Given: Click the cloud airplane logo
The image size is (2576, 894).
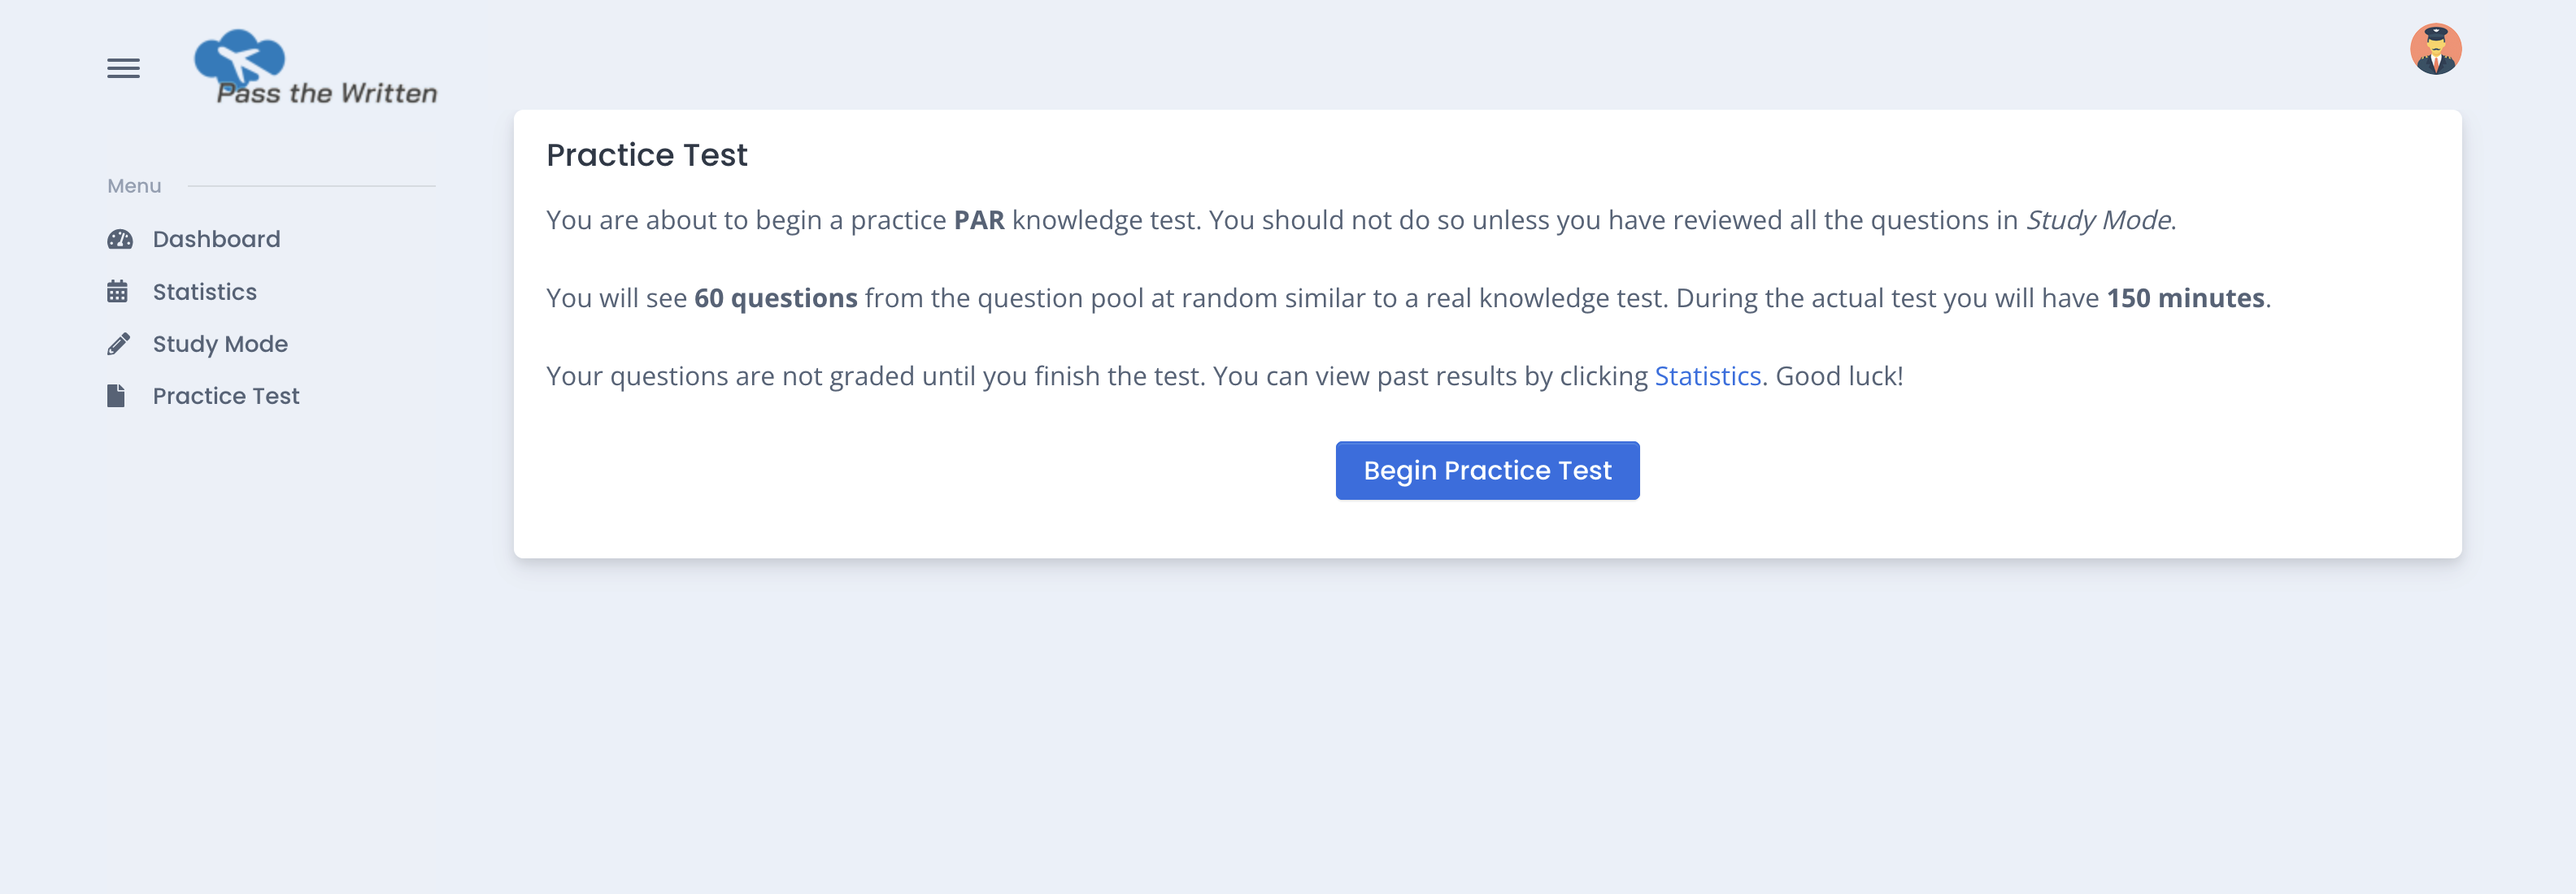Looking at the screenshot, I should (240, 57).
